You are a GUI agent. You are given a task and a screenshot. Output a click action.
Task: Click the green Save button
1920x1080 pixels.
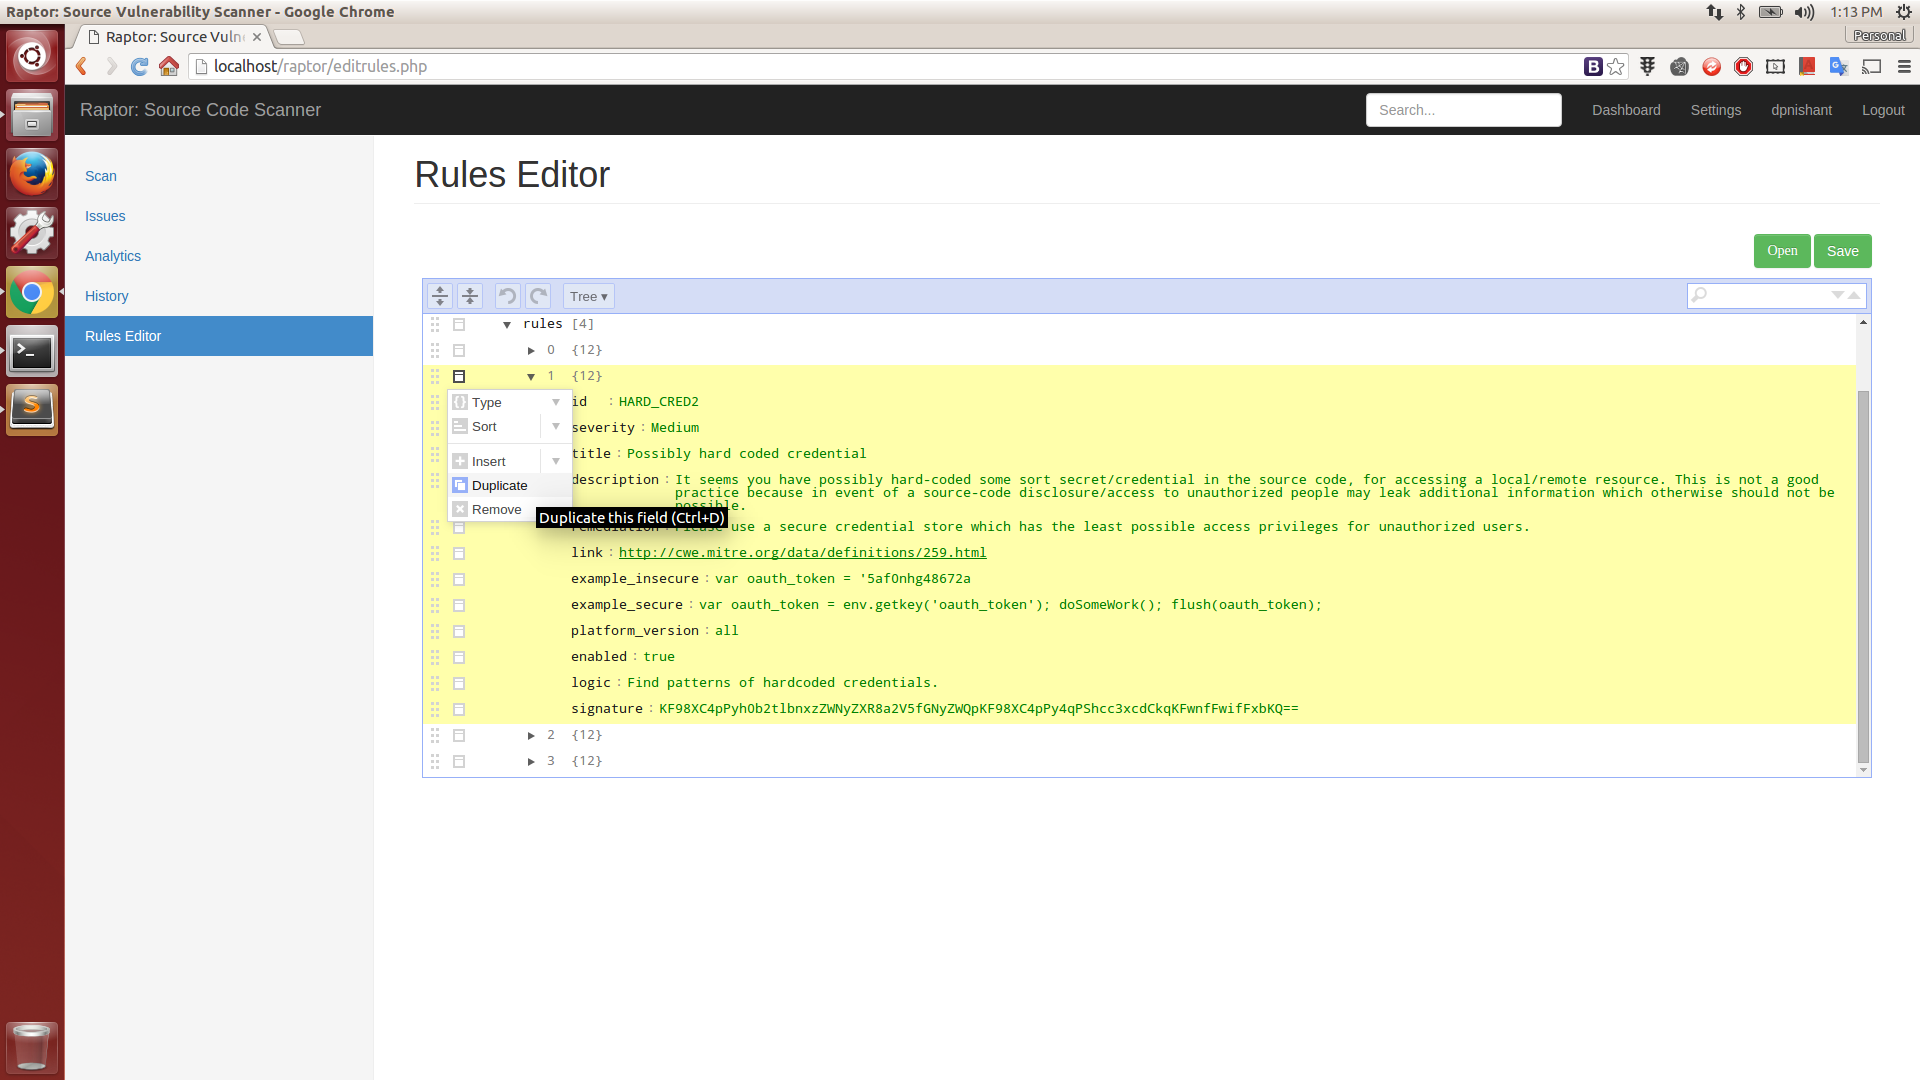click(1842, 251)
